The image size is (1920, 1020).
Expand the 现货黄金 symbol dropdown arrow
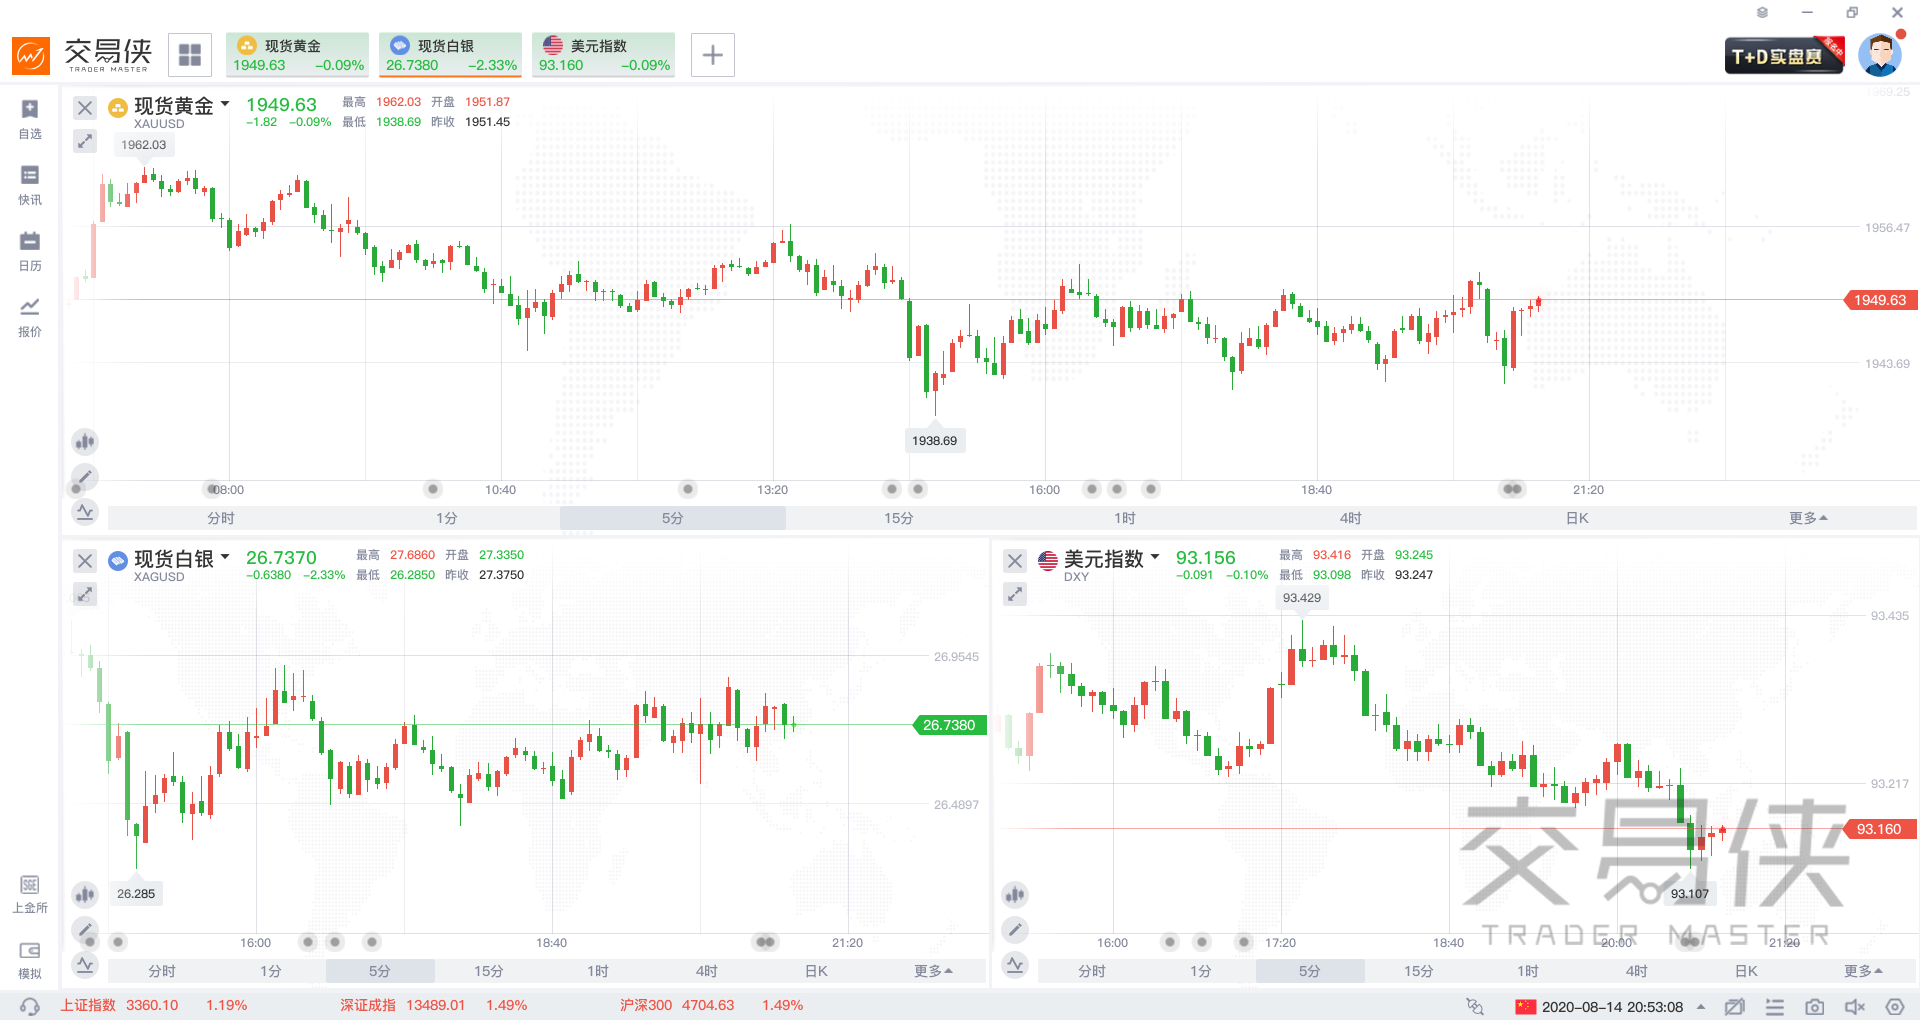tap(225, 104)
